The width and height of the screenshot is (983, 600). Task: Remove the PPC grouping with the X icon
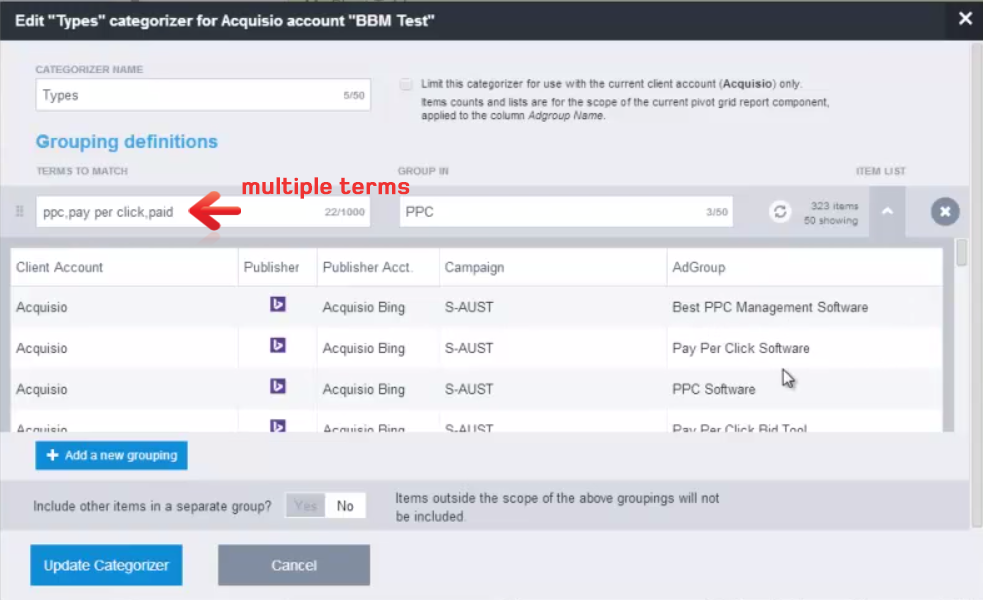(x=945, y=212)
